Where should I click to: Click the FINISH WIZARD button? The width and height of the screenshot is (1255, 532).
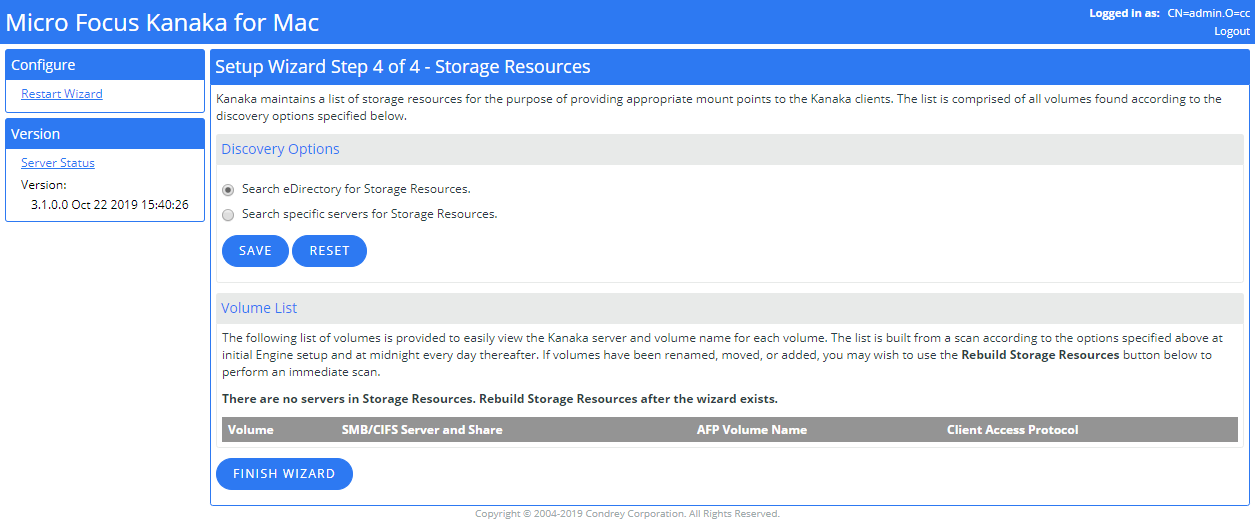click(284, 474)
